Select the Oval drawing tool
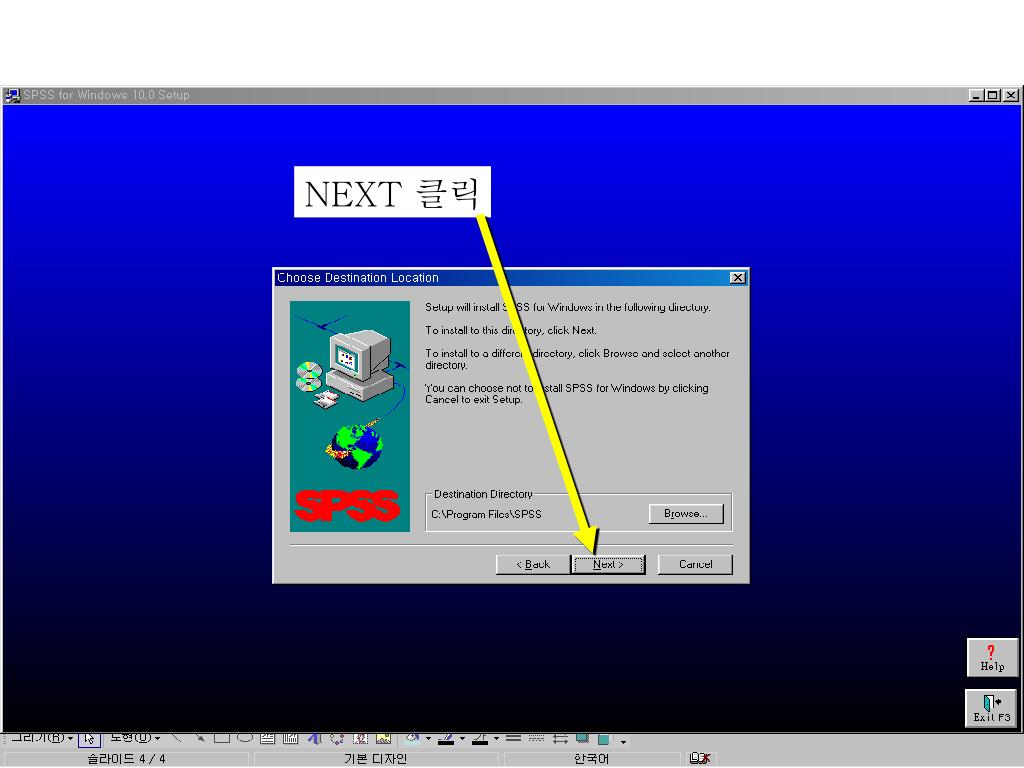The image size is (1024, 768). tap(245, 738)
